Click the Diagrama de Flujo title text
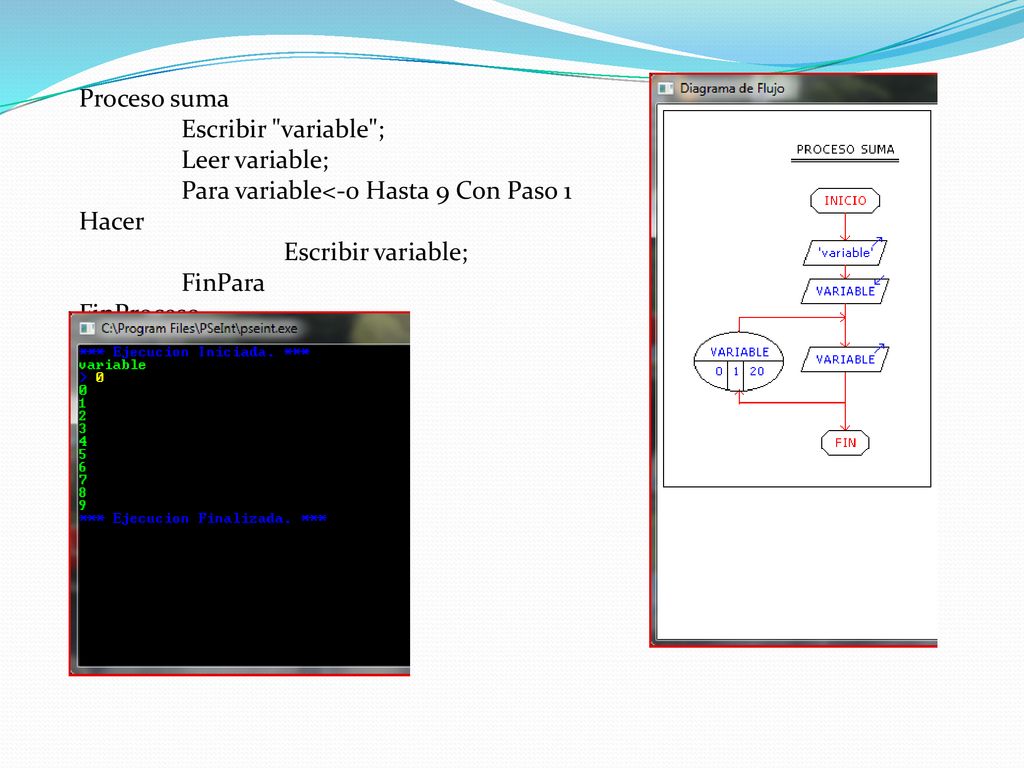 pyautogui.click(x=732, y=88)
